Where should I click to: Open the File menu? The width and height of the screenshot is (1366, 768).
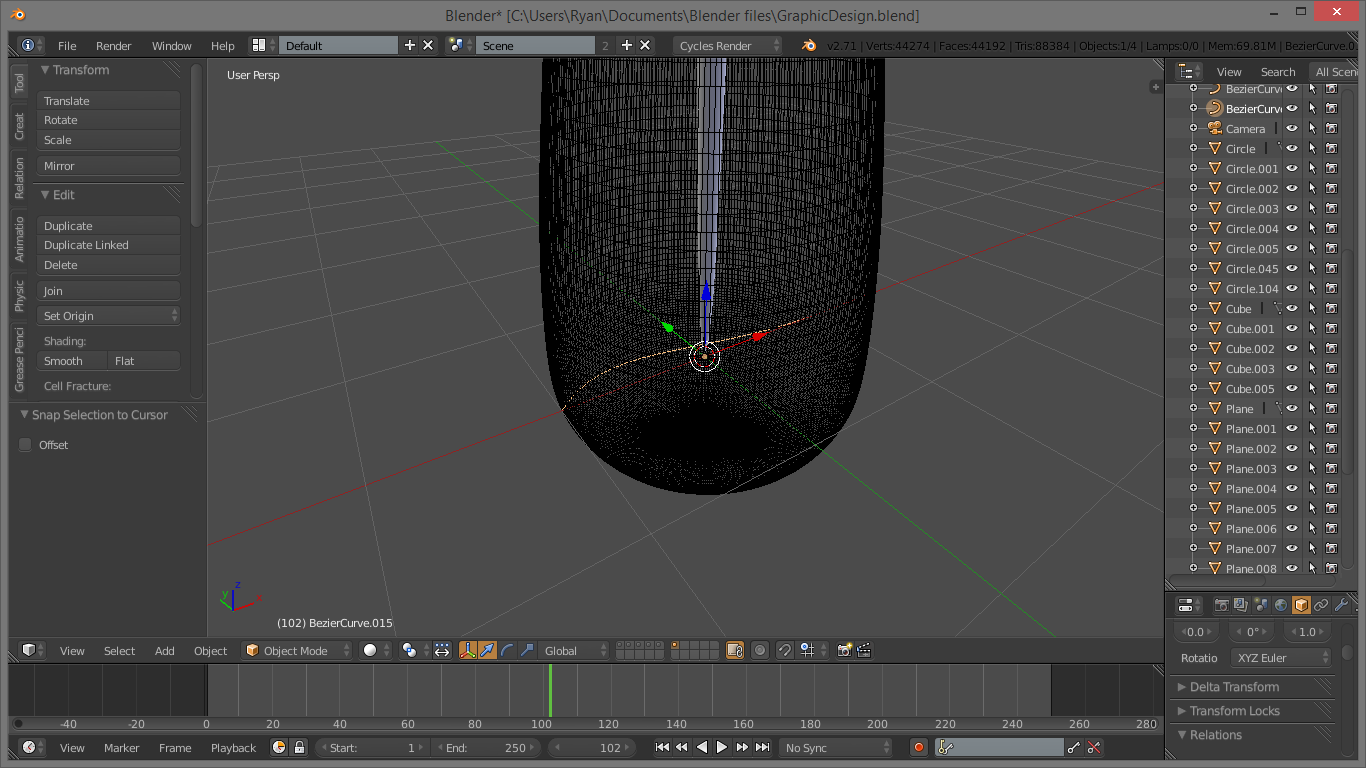pyautogui.click(x=67, y=46)
